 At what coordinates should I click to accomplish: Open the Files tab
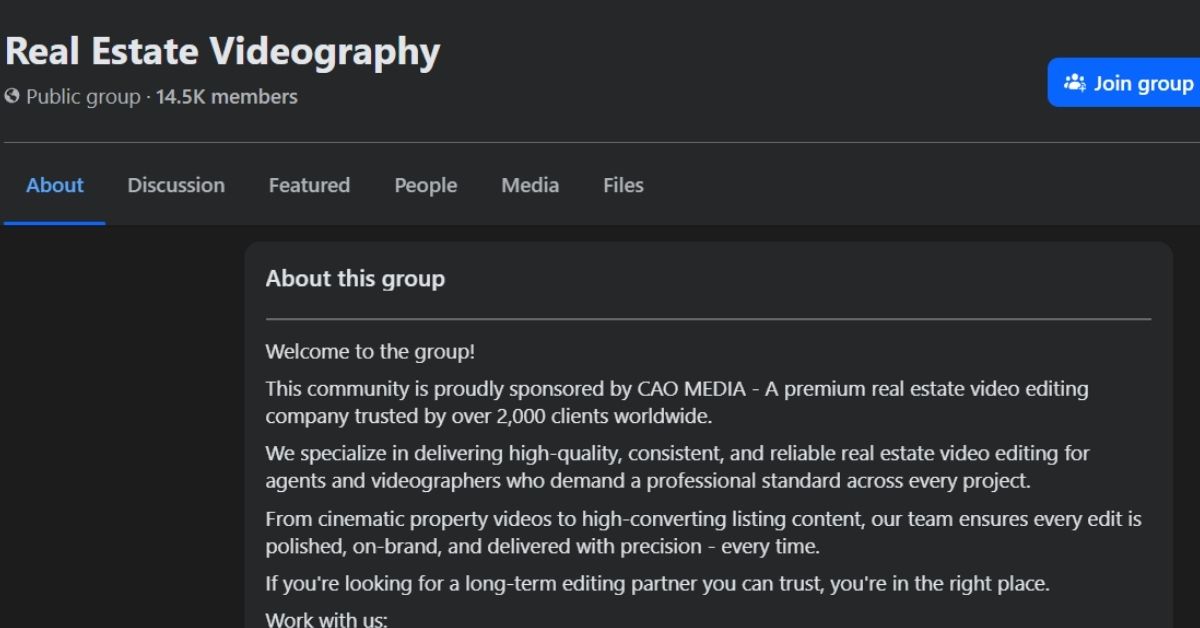[623, 185]
